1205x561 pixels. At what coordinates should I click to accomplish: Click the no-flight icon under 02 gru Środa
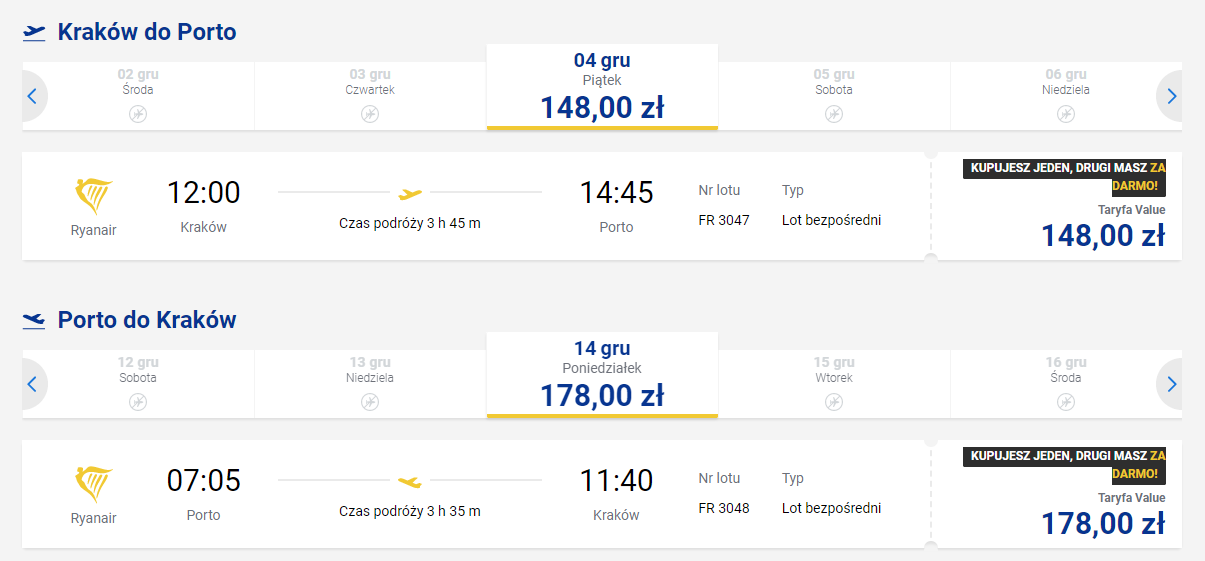coord(138,114)
